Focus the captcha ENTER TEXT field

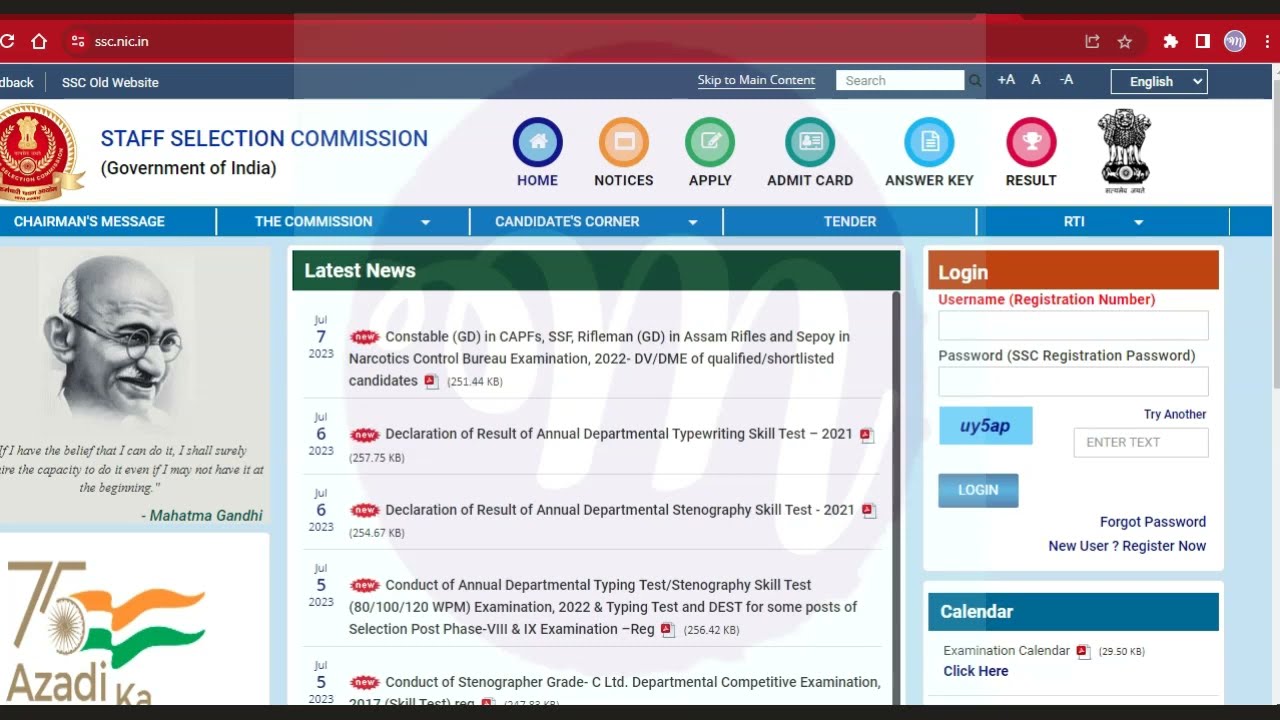click(x=1141, y=442)
